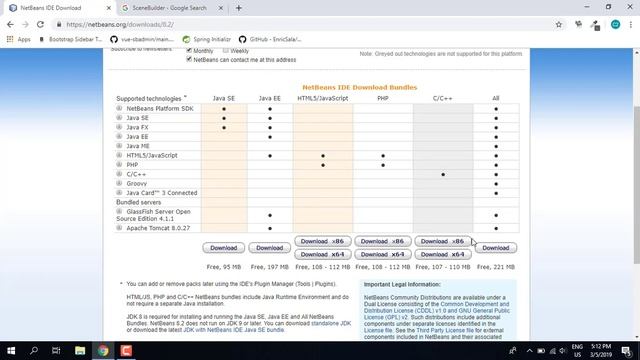Open the vue-sbadmin bookmark
Screen dimensions: 640x360
(x=142, y=39)
